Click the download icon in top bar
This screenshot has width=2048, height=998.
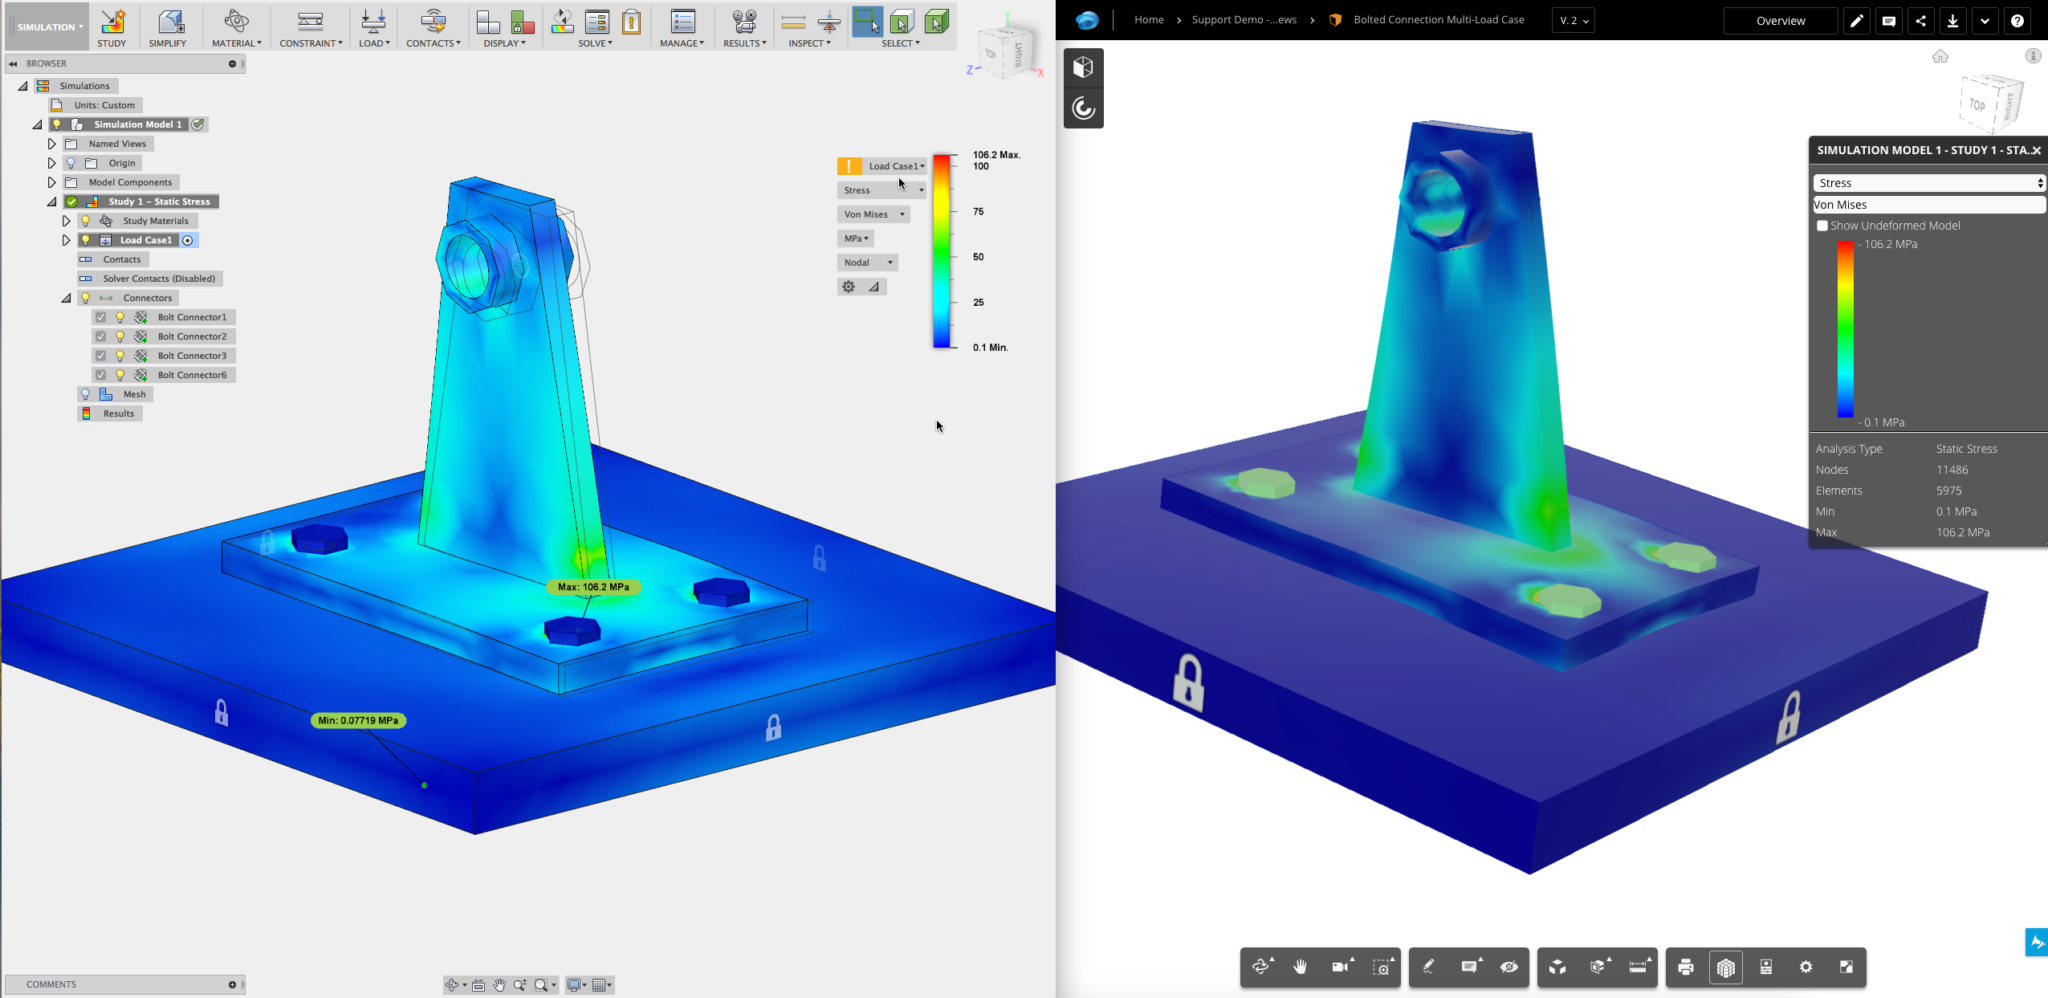tap(1953, 20)
